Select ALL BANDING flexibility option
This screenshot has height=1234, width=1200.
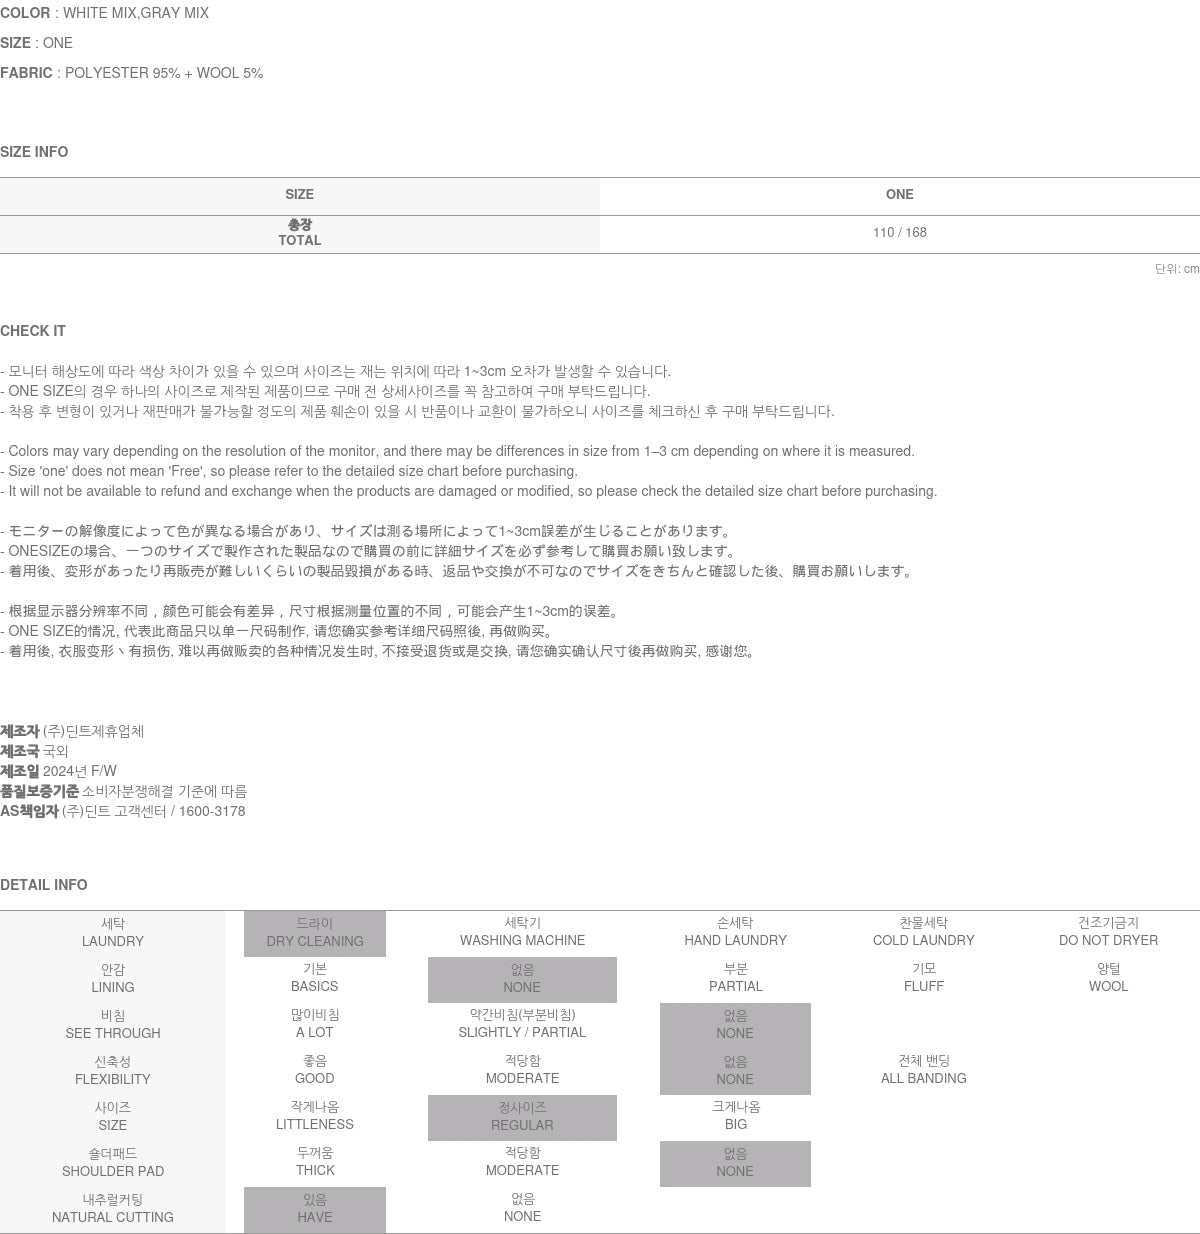pos(923,1070)
